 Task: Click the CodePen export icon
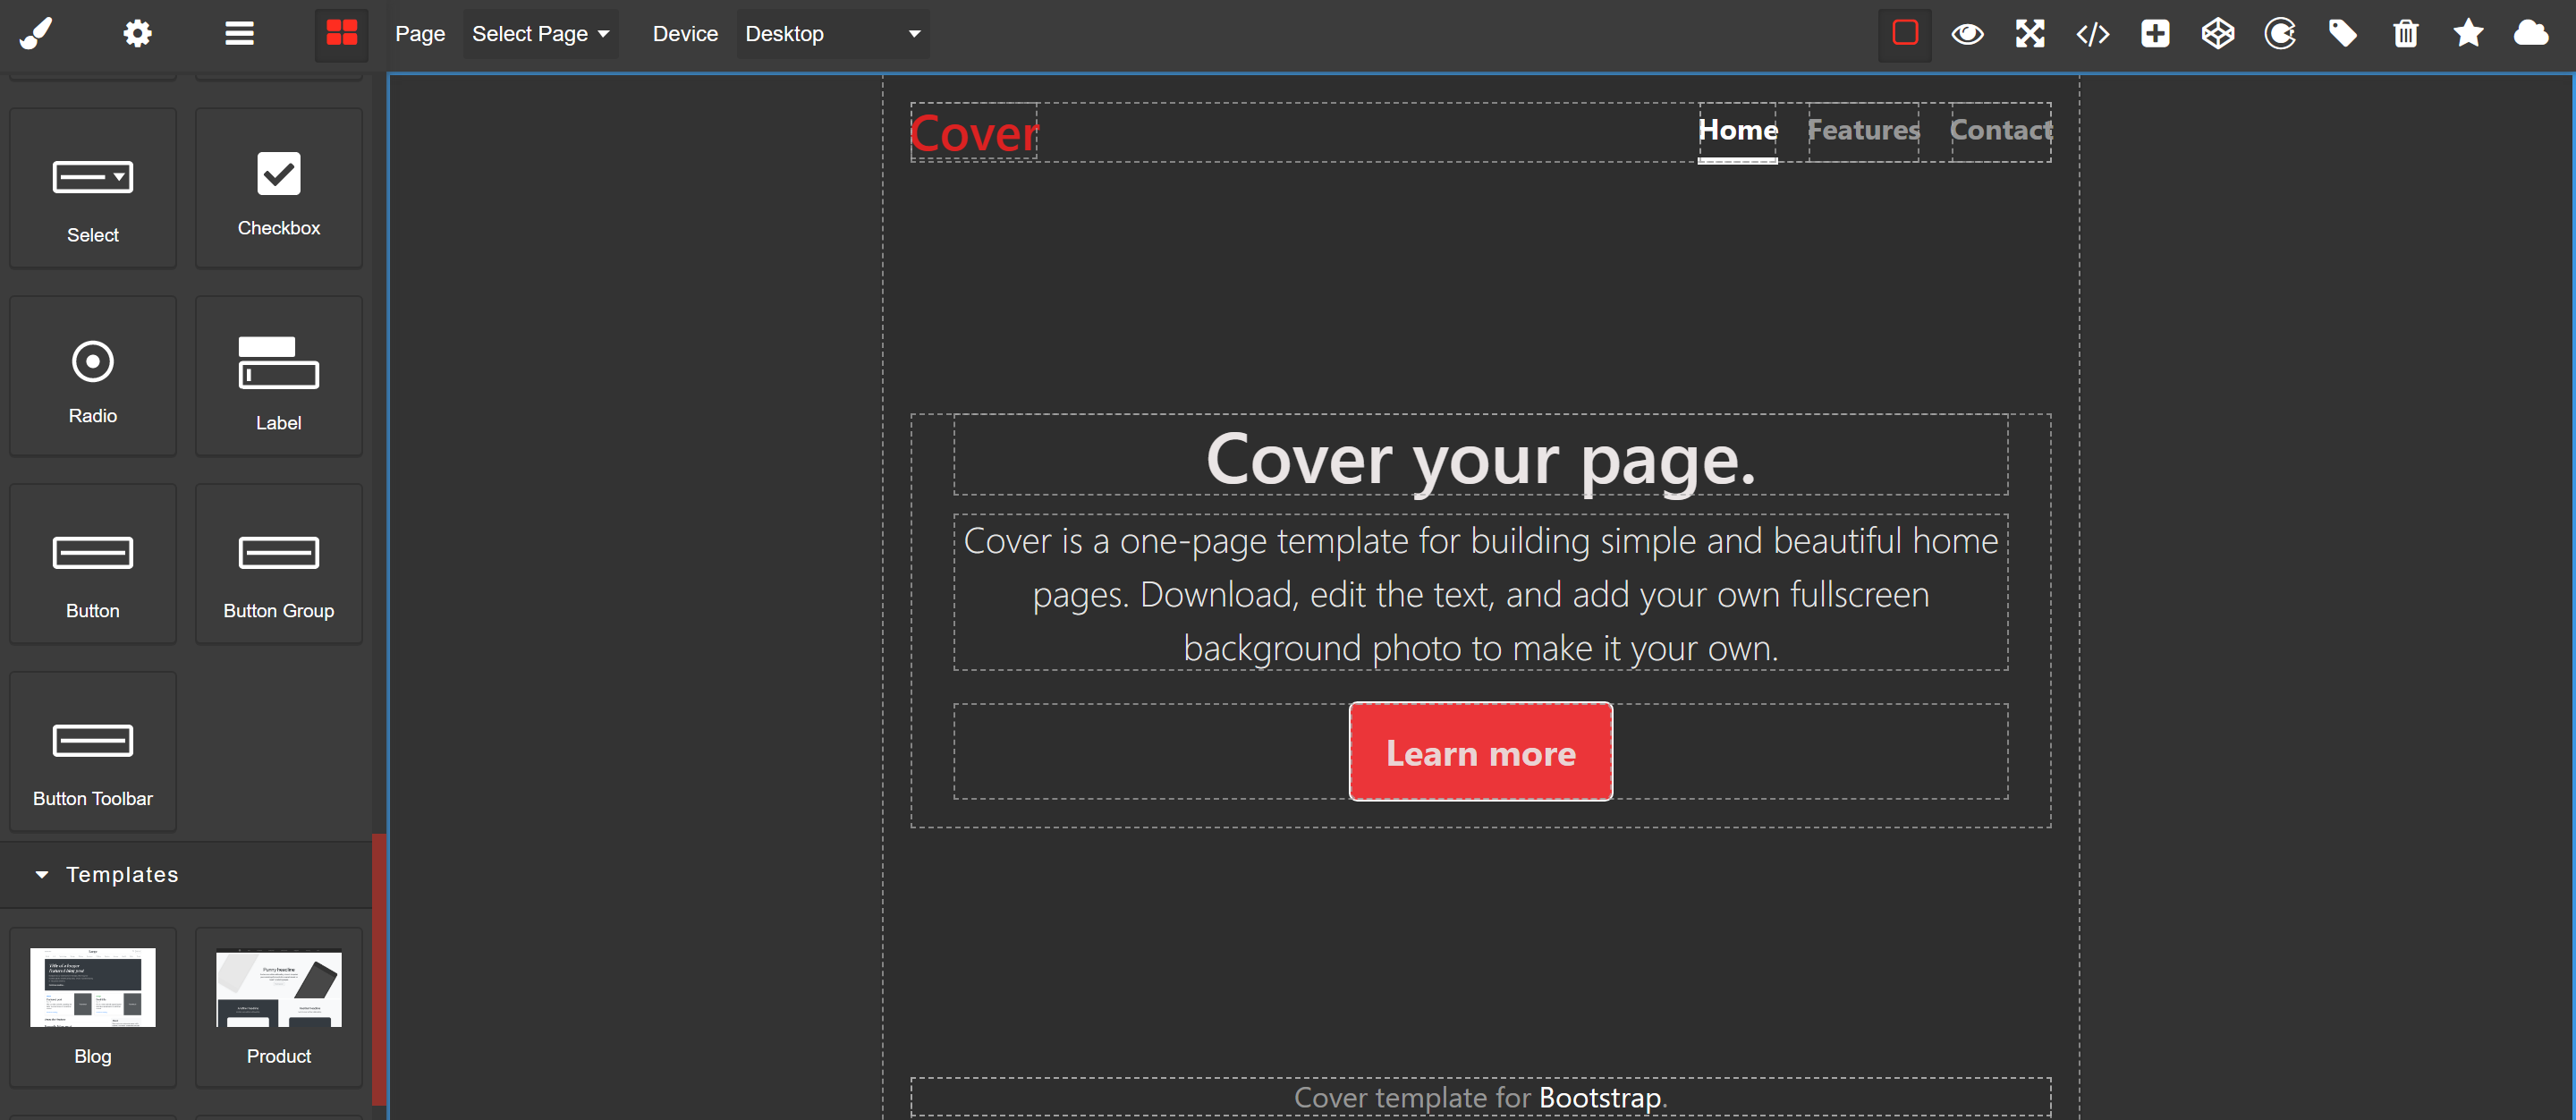2217,34
